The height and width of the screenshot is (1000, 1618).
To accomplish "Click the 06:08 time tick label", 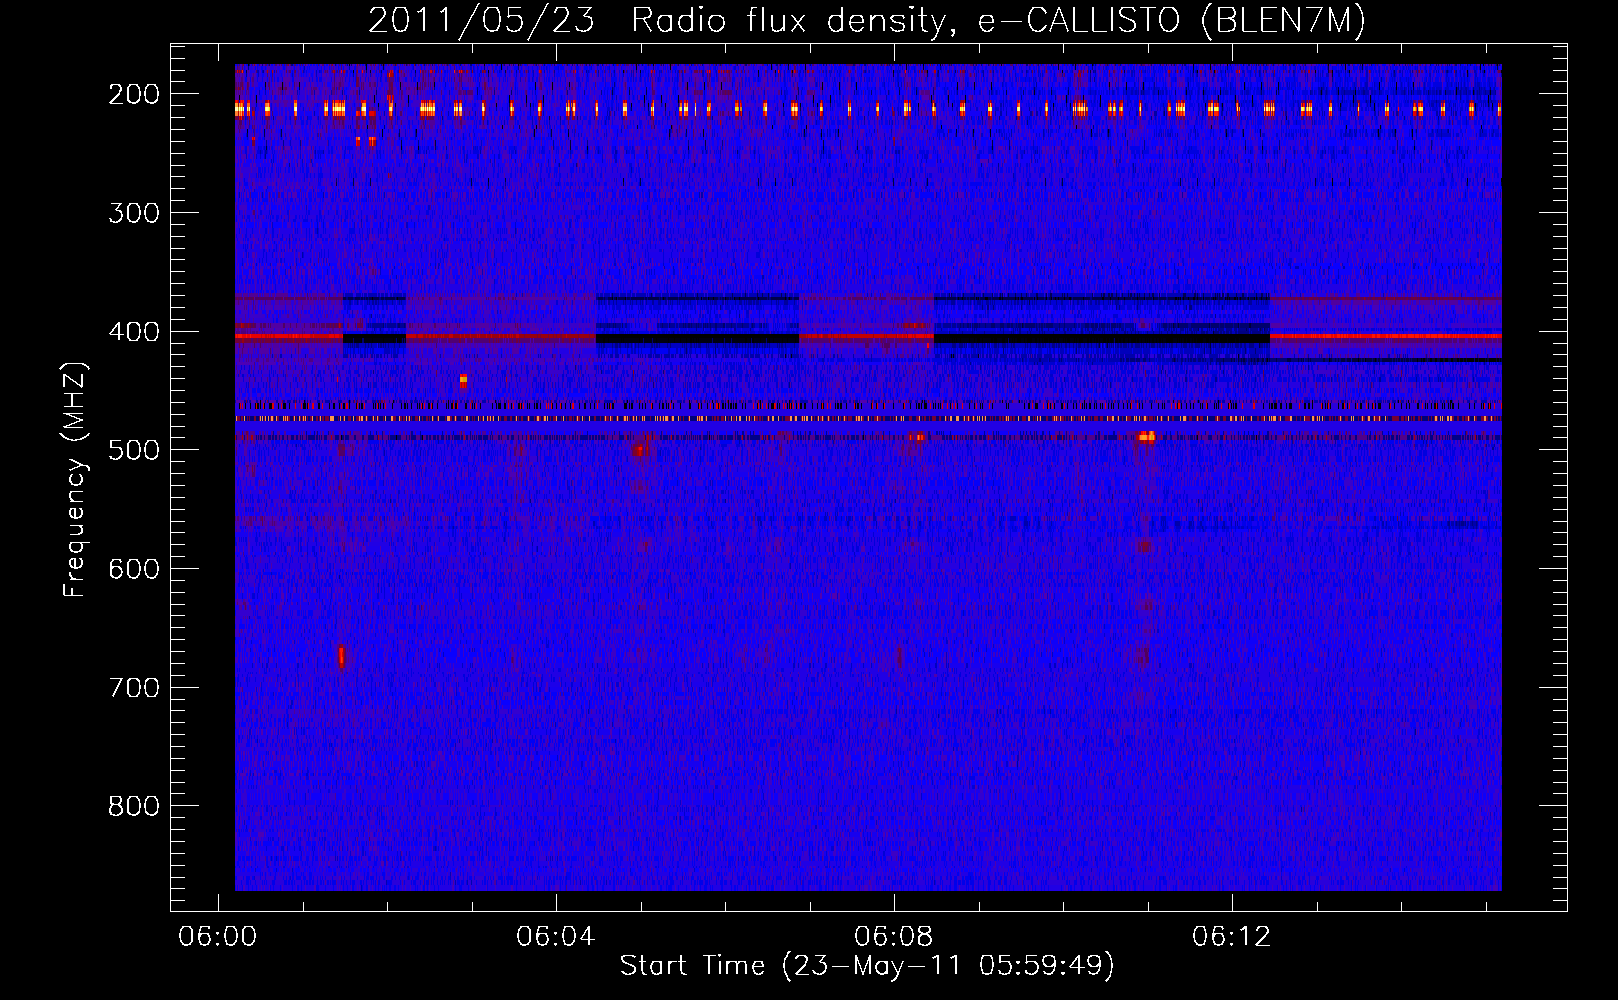I will click(894, 937).
